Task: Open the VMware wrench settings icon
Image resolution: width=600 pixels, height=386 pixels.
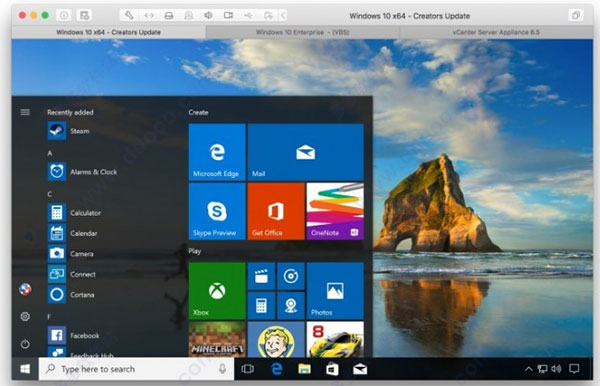Action: pos(129,15)
